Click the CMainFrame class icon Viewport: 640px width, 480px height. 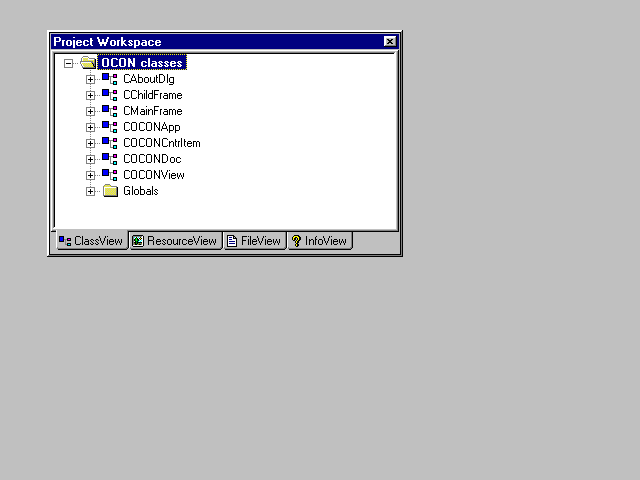pyautogui.click(x=110, y=111)
